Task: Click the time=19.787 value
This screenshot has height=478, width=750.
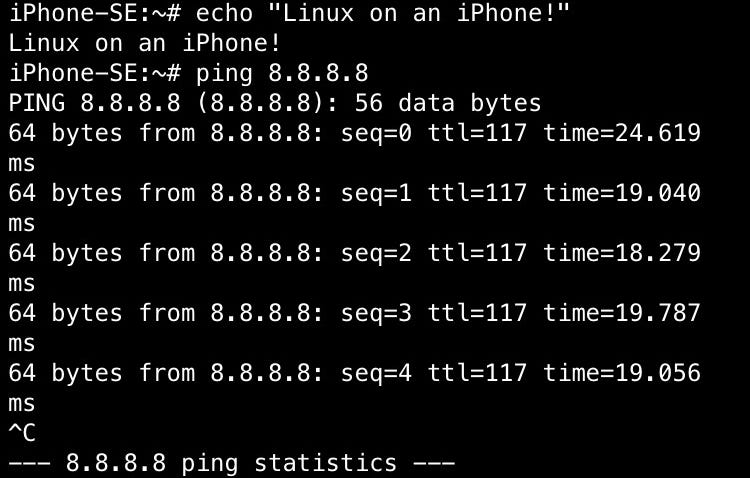Action: point(621,313)
